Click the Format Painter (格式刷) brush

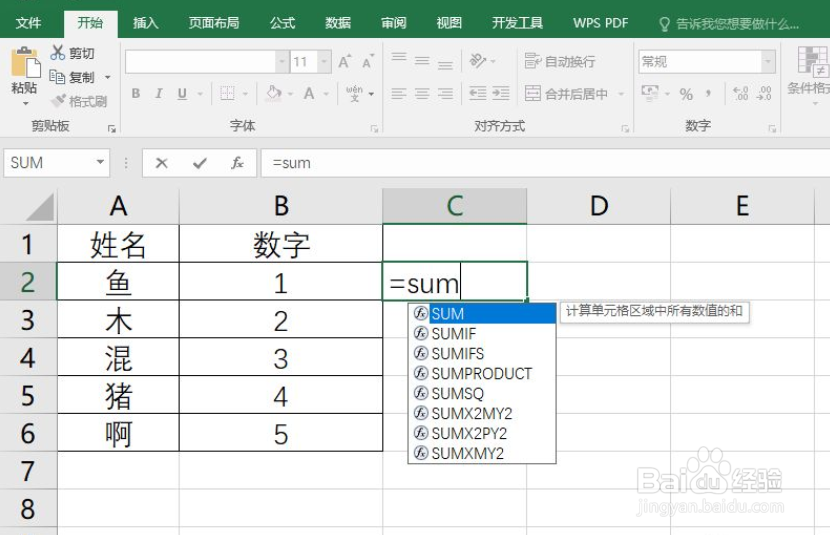click(x=59, y=101)
